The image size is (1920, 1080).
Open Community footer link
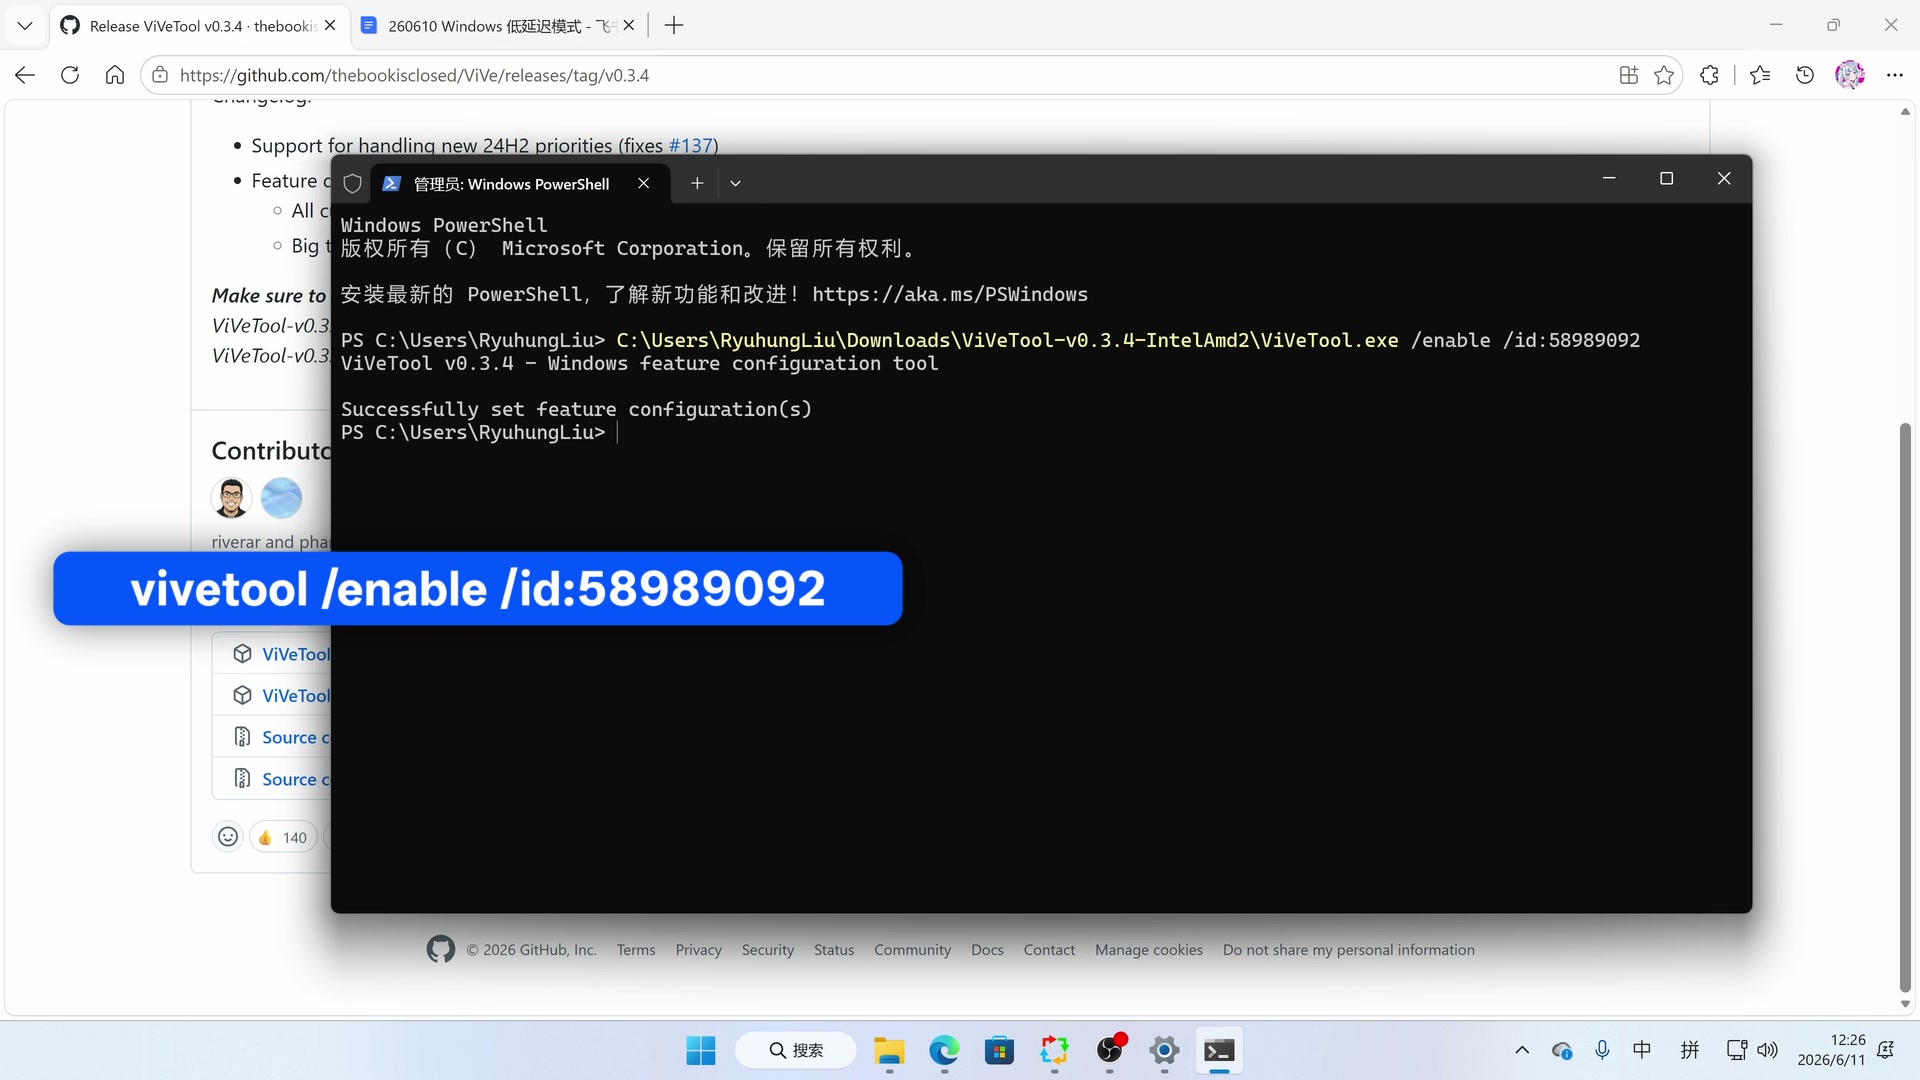[x=912, y=950]
